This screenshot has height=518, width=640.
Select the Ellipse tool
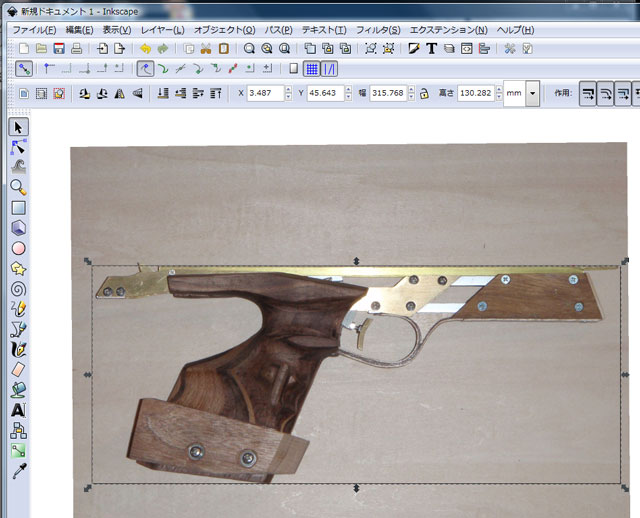pos(18,248)
